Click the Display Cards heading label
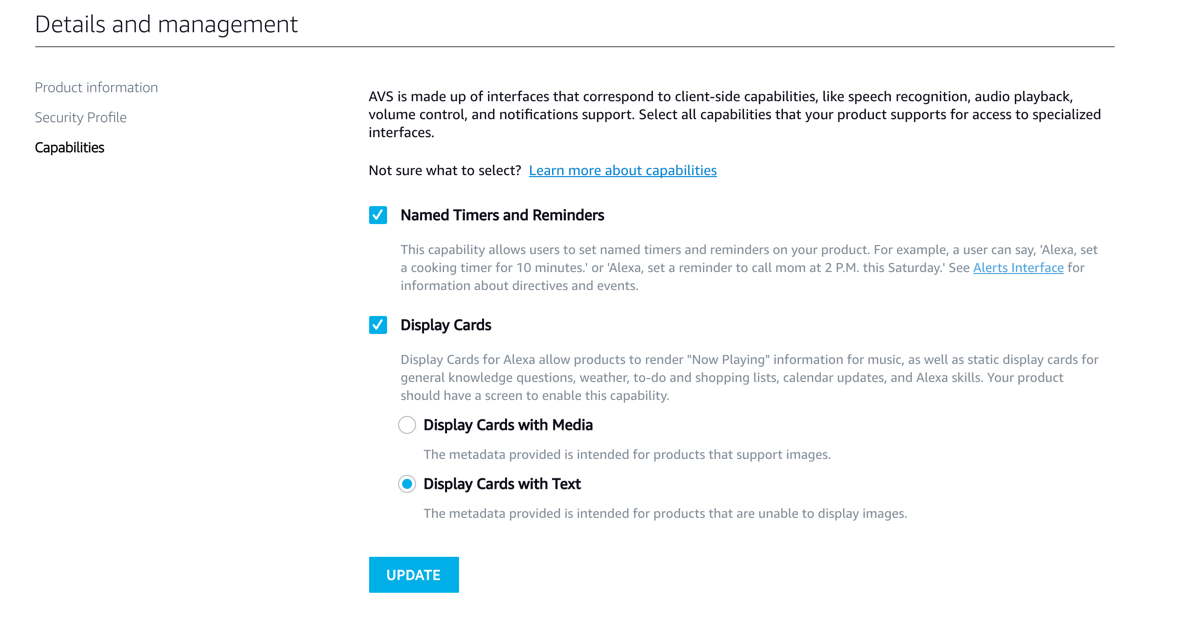This screenshot has width=1179, height=624. (x=446, y=325)
